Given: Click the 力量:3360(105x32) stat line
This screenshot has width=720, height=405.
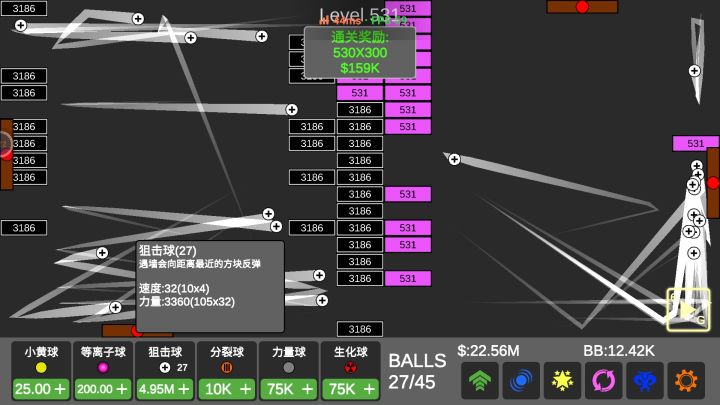Looking at the screenshot, I should (187, 302).
